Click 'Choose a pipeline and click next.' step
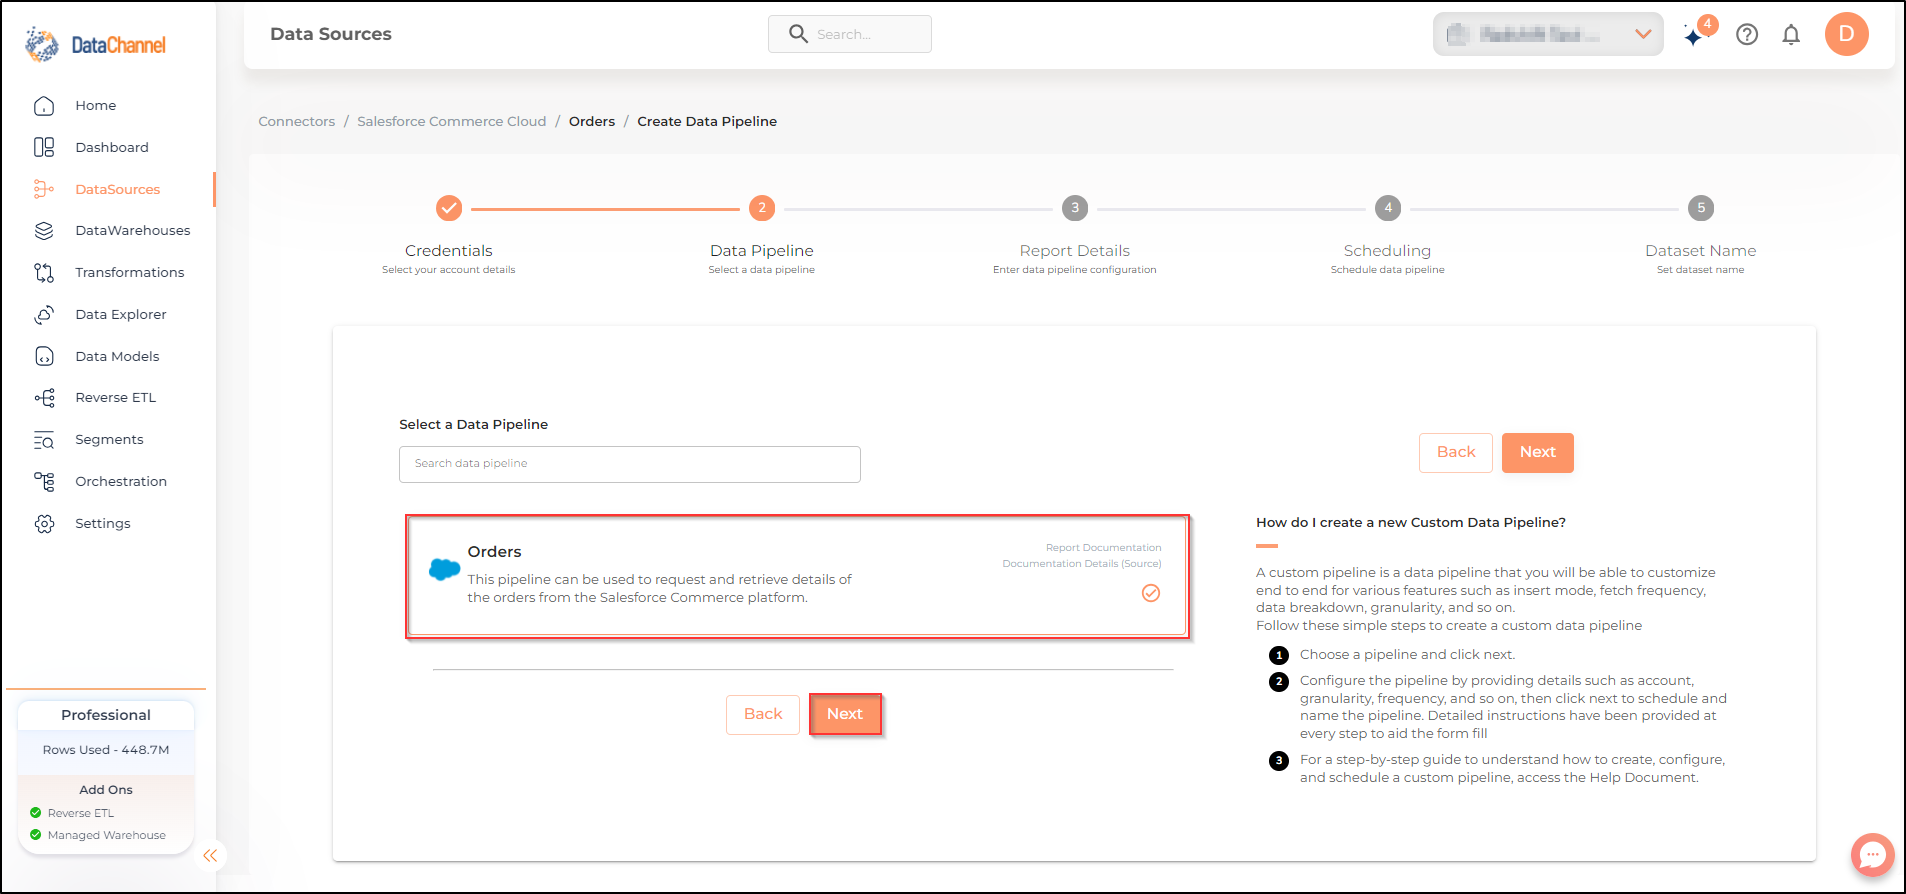 [x=1407, y=655]
